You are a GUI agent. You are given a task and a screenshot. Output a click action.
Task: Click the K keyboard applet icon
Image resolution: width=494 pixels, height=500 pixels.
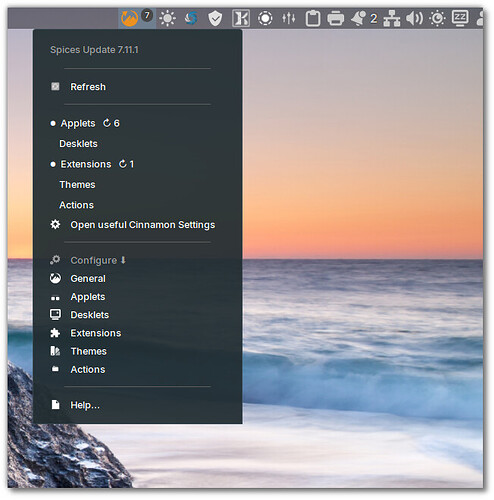[x=241, y=18]
